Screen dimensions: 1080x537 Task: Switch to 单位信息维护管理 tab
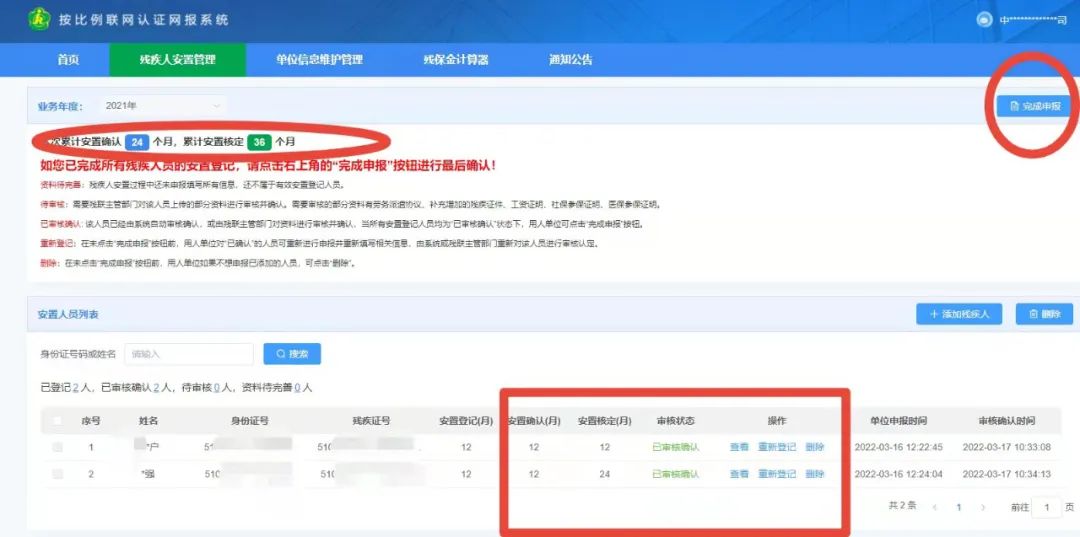(x=319, y=60)
